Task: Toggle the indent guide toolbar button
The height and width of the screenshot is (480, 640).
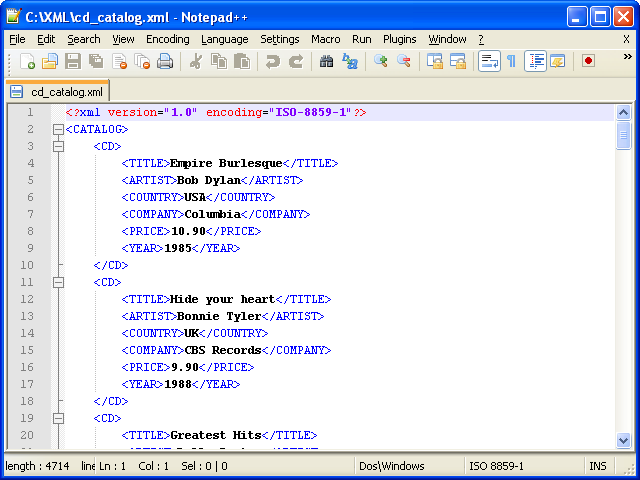Action: tap(535, 61)
